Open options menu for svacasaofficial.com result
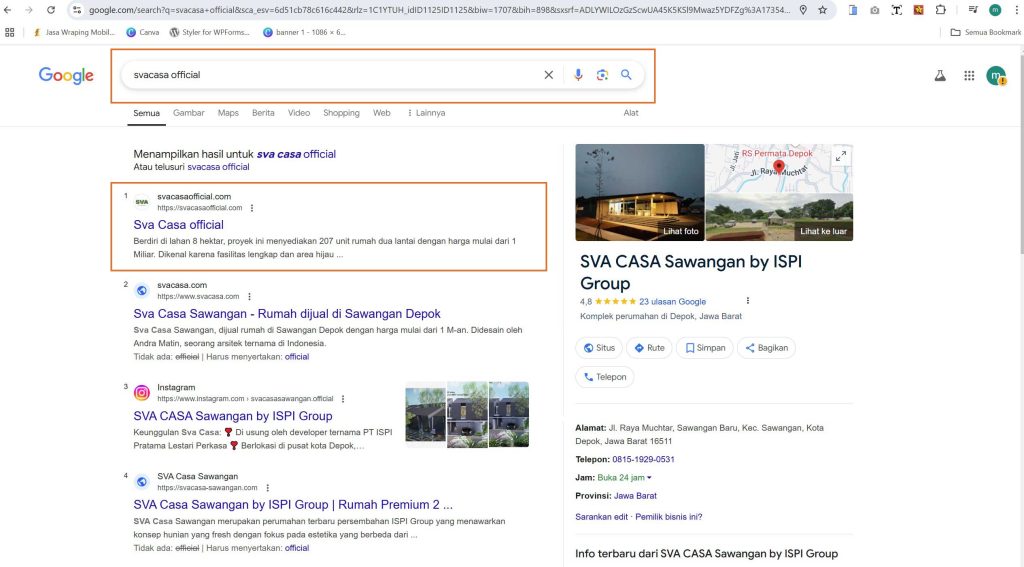 click(x=251, y=208)
